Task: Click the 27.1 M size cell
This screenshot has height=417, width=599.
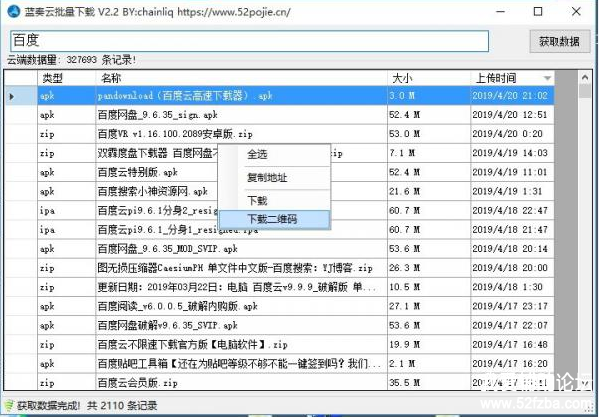Action: pos(429,306)
